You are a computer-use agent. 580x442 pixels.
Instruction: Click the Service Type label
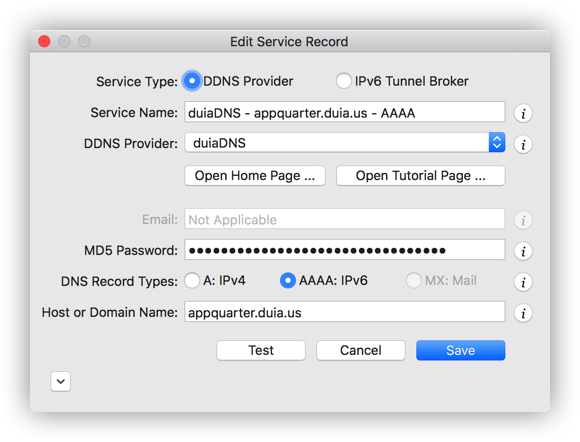point(137,81)
